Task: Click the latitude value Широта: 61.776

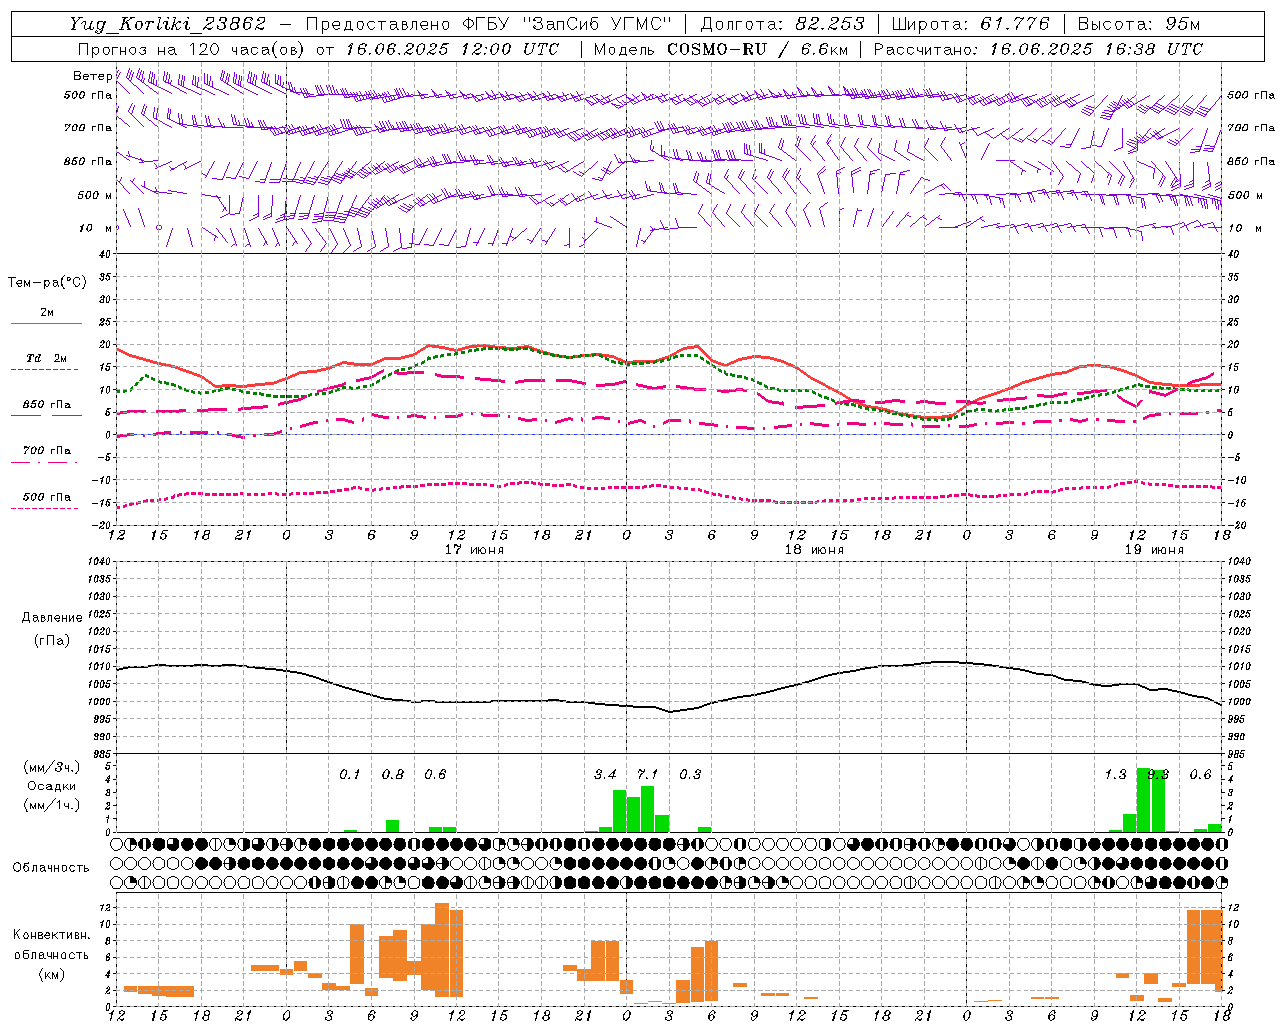Action: pyautogui.click(x=970, y=24)
